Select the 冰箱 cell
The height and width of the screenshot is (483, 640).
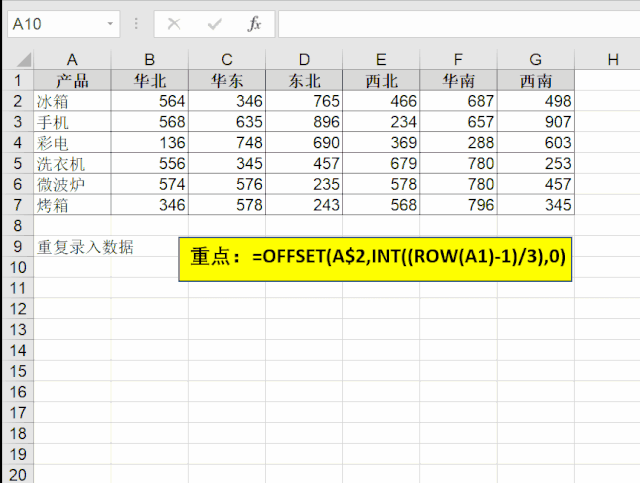pyautogui.click(x=72, y=101)
